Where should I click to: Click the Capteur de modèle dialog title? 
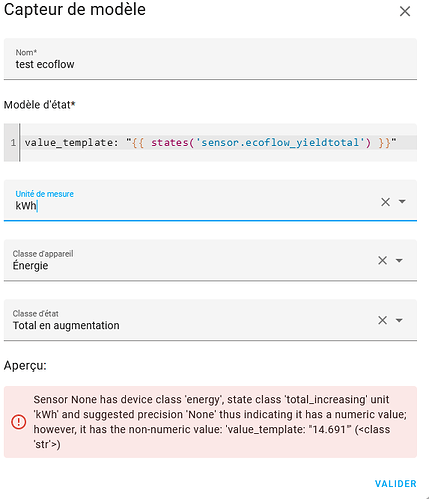coord(75,9)
